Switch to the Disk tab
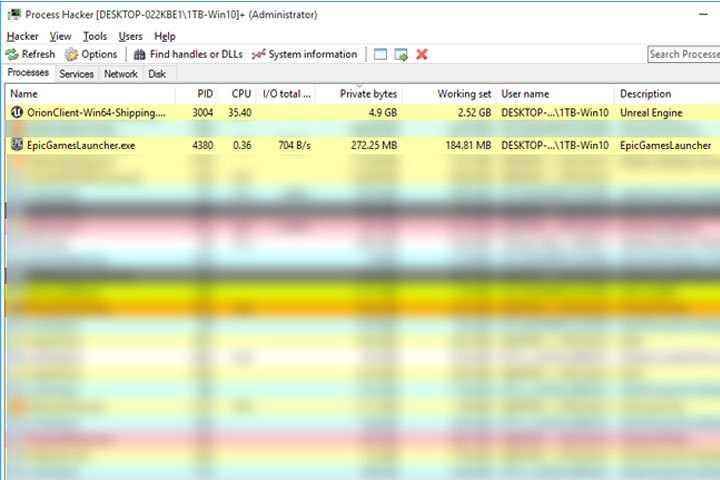Screen dimensions: 720x480 click(x=157, y=74)
